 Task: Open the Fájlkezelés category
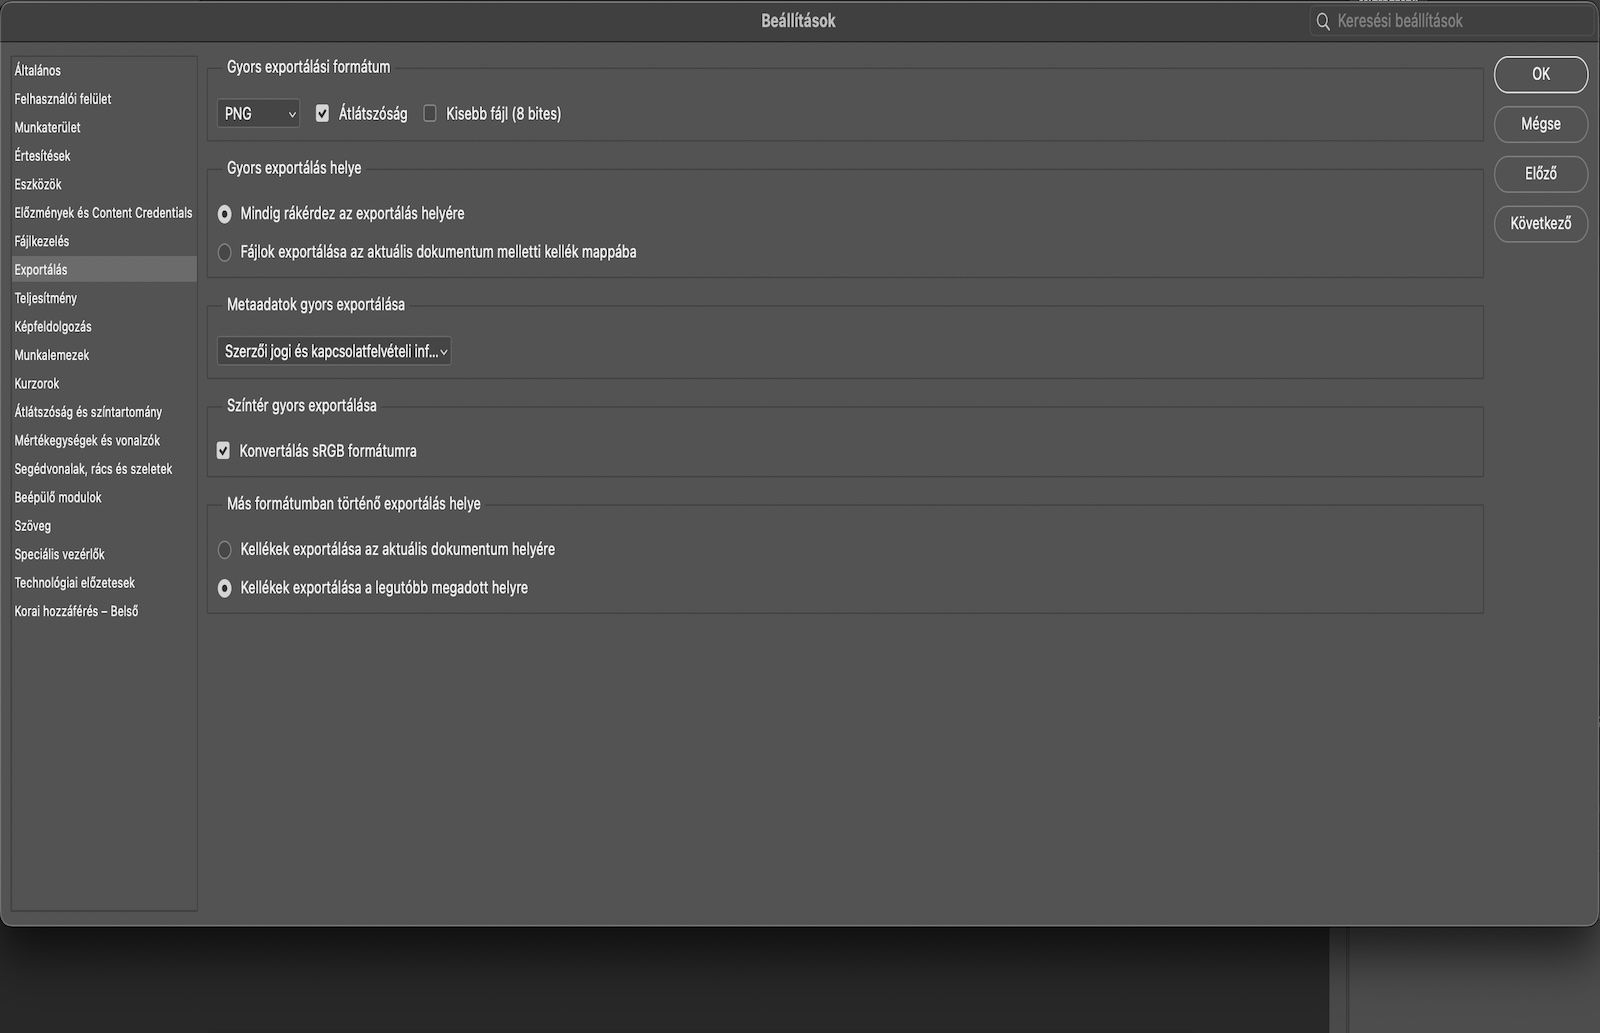coord(104,242)
